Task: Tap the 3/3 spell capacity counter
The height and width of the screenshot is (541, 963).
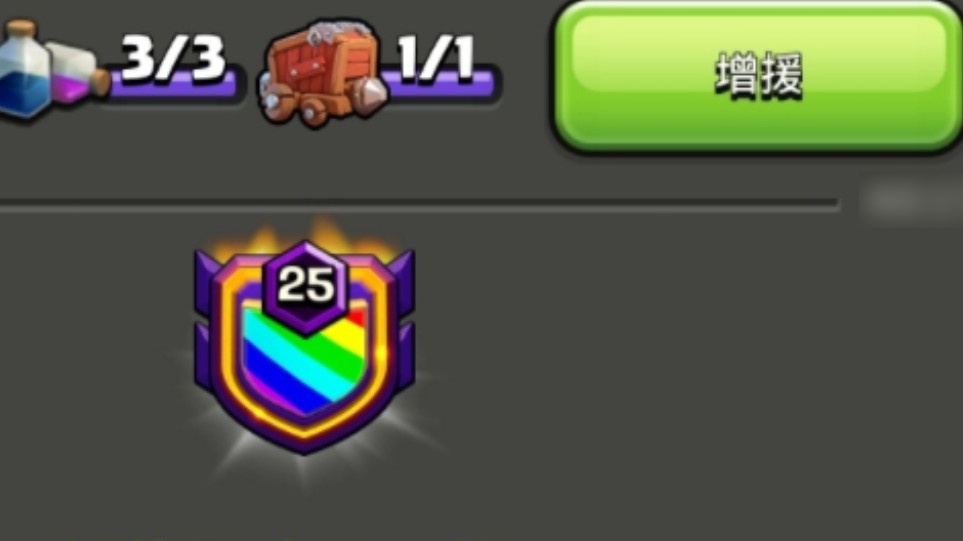Action: pyautogui.click(x=173, y=57)
